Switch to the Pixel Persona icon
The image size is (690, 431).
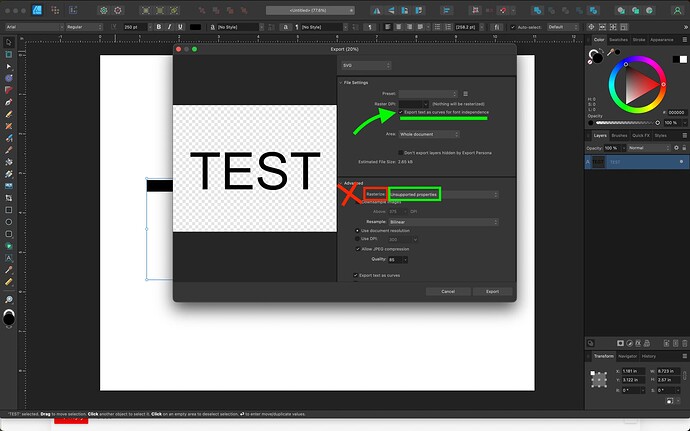55,10
